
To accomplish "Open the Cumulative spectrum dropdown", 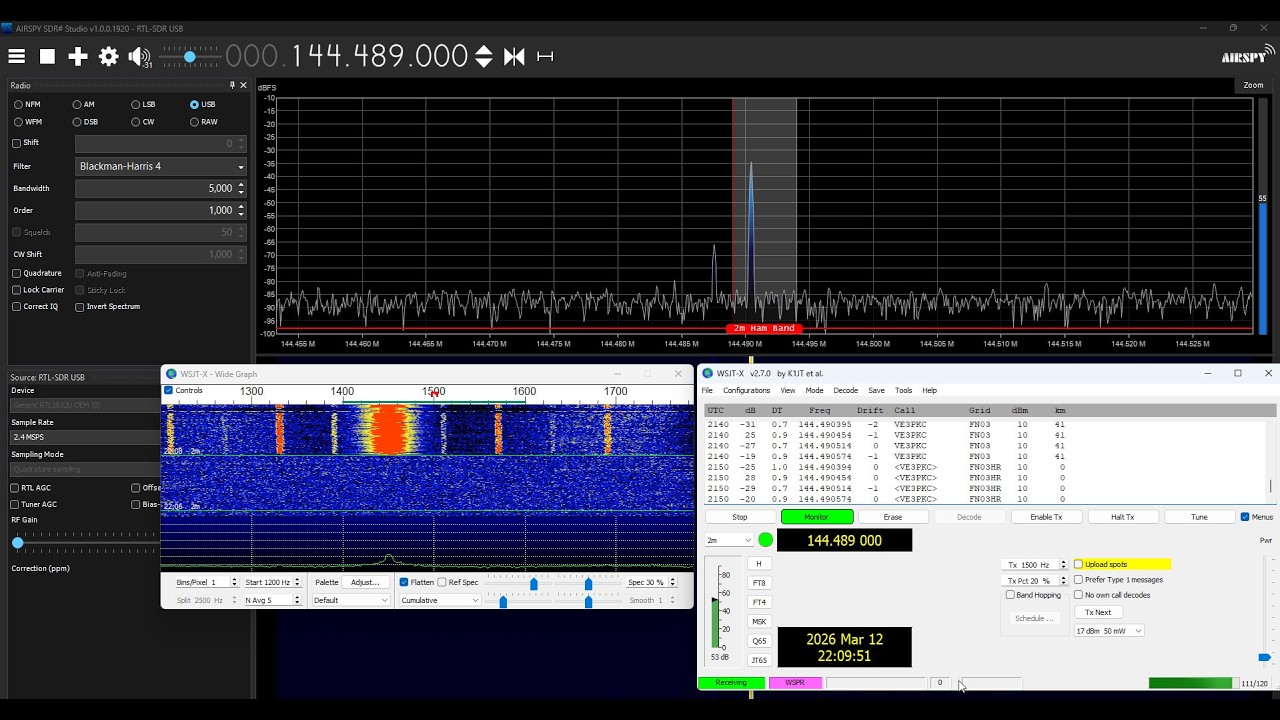I will click(440, 600).
